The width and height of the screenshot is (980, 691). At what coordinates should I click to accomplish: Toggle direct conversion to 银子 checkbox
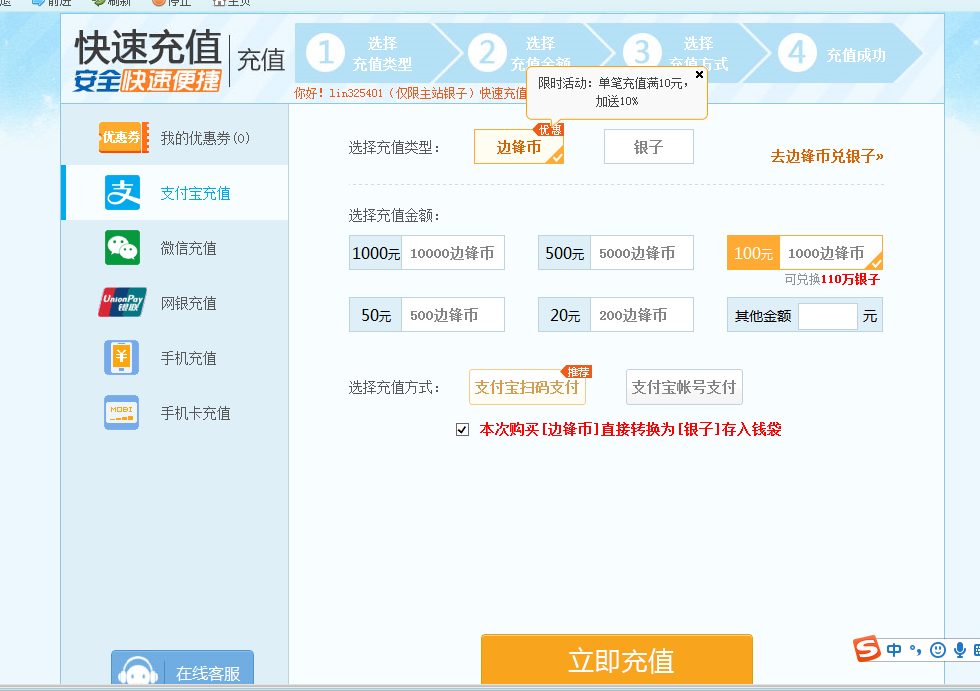[x=462, y=430]
